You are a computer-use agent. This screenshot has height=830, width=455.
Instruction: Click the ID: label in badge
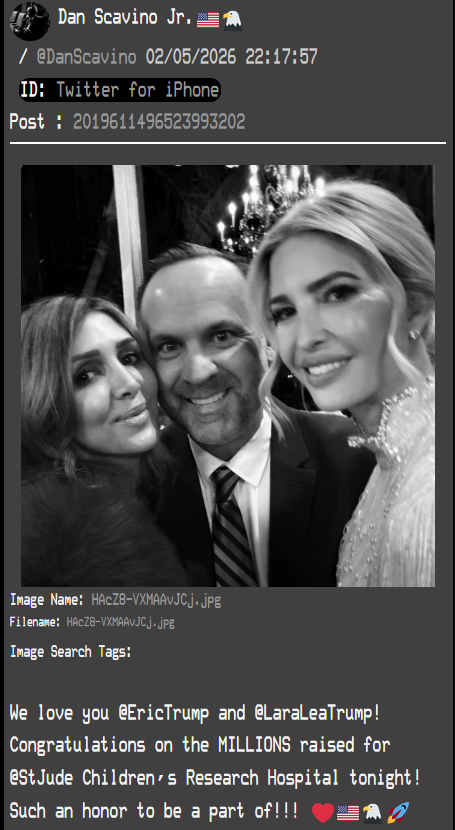[x=33, y=89]
